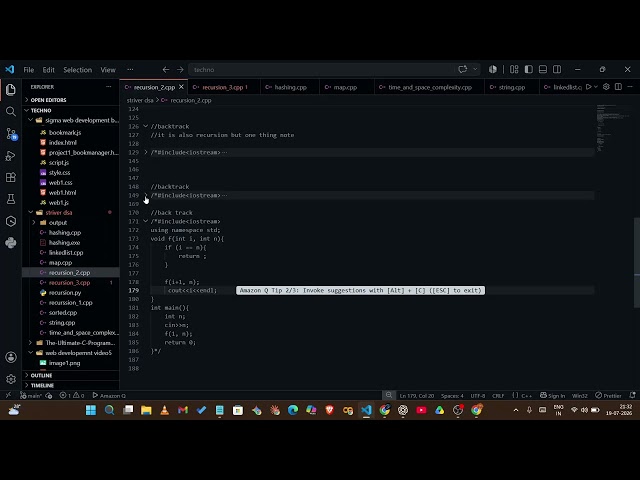Run the C++ file with play button
Viewport: 640px width, 480px height.
(589, 87)
